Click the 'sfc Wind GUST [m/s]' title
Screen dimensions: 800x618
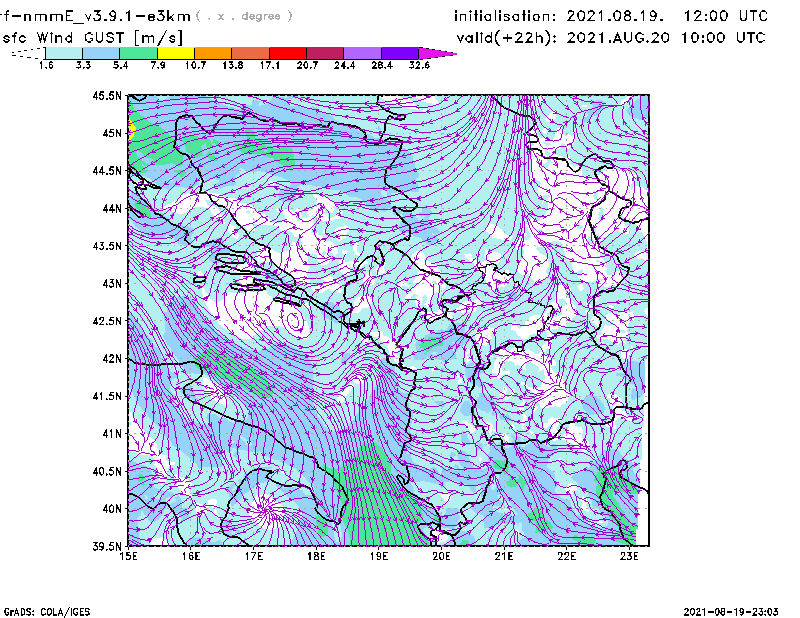[x=92, y=38]
